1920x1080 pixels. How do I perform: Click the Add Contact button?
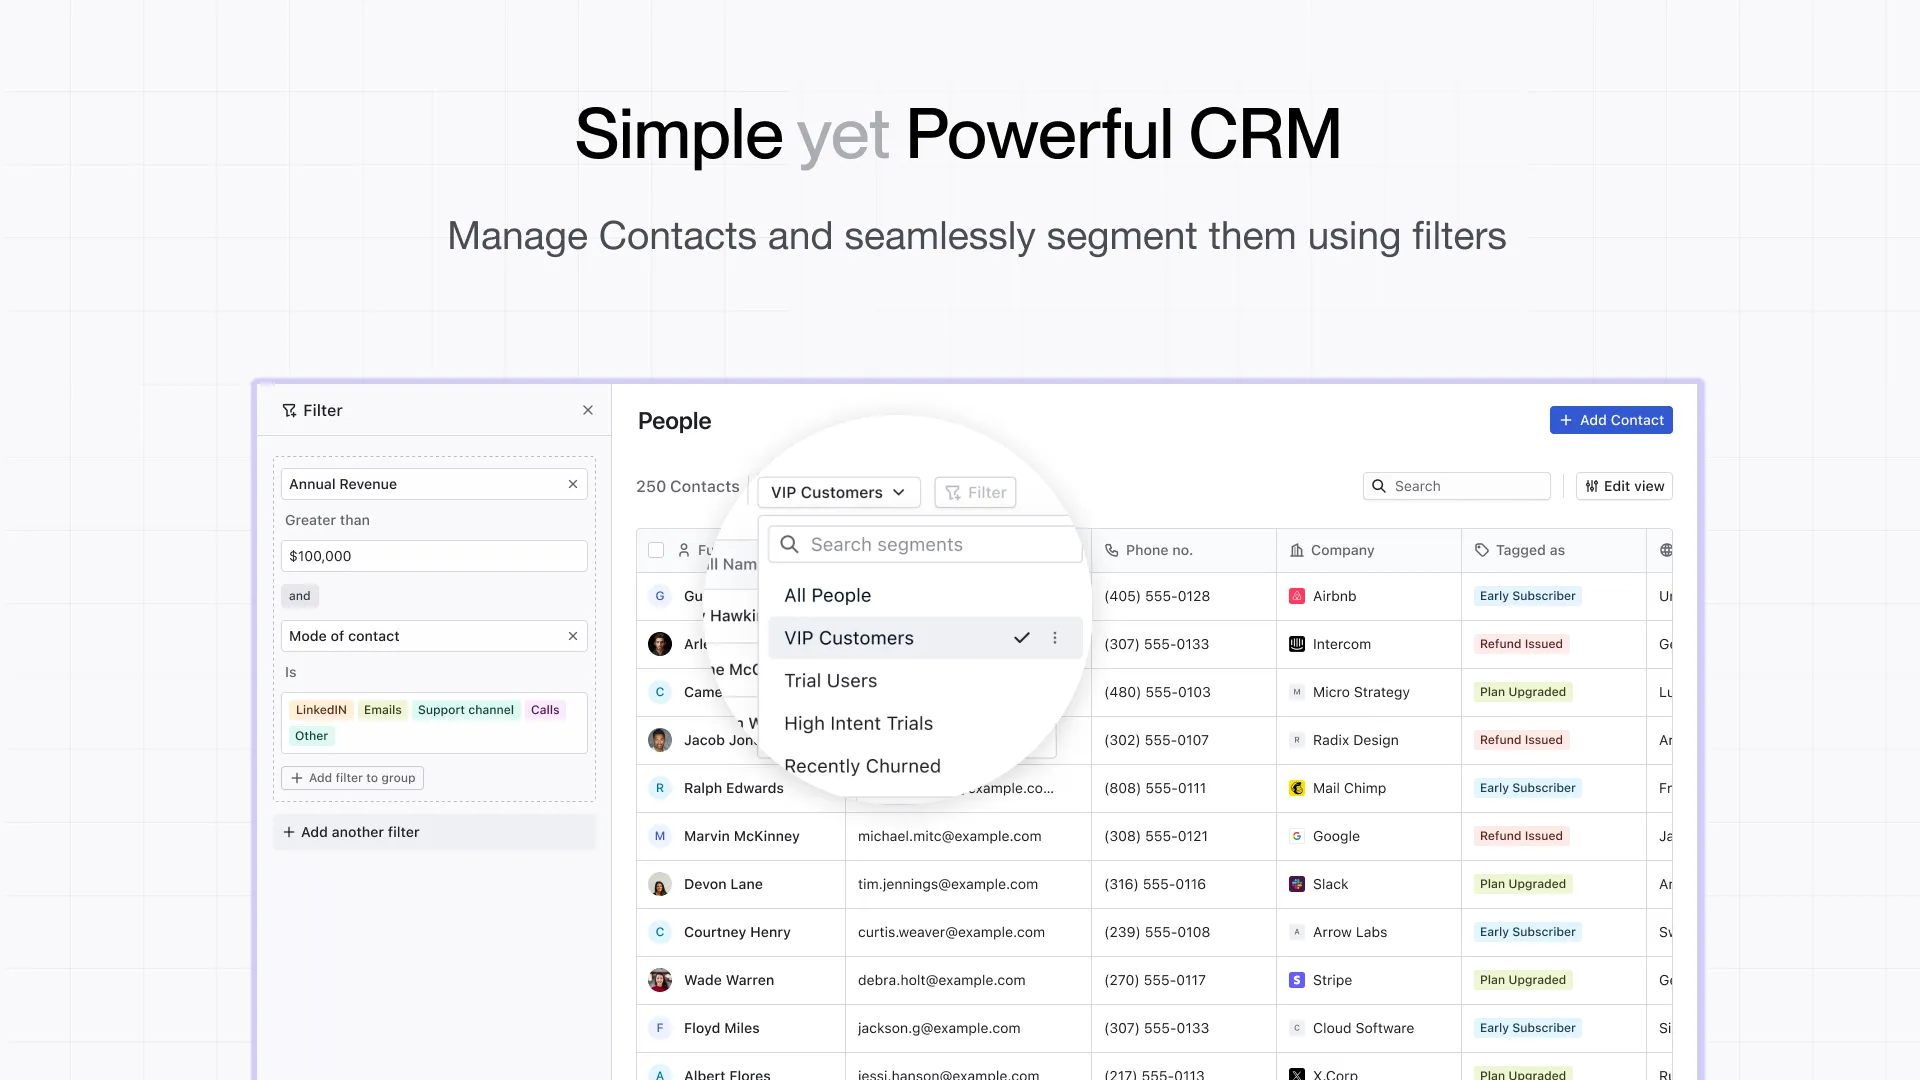tap(1611, 420)
